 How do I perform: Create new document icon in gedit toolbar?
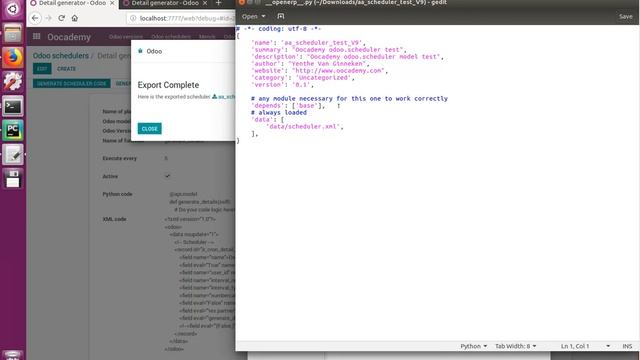[x=281, y=16]
